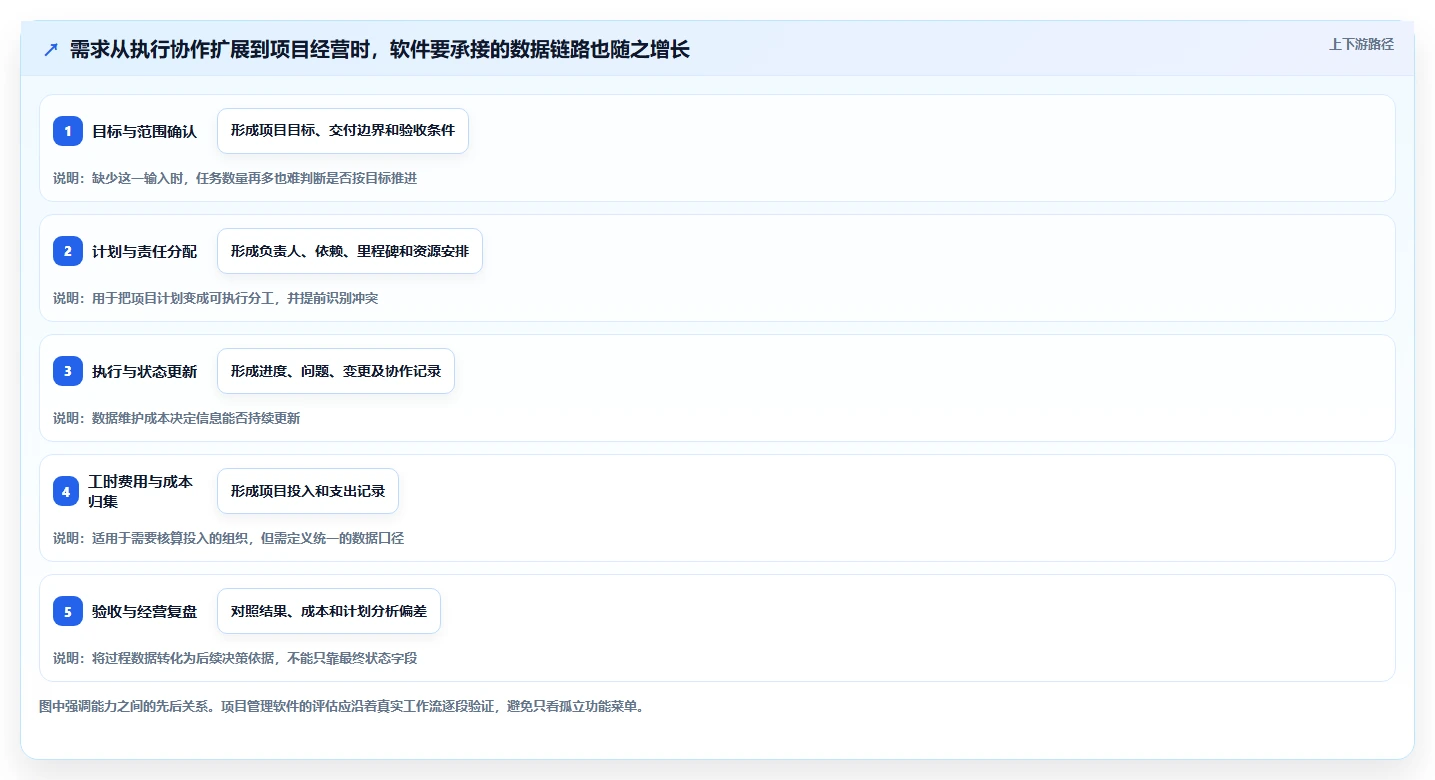
Task: Click the footer text 图中强调能力之间的先后关系
Action: (345, 706)
